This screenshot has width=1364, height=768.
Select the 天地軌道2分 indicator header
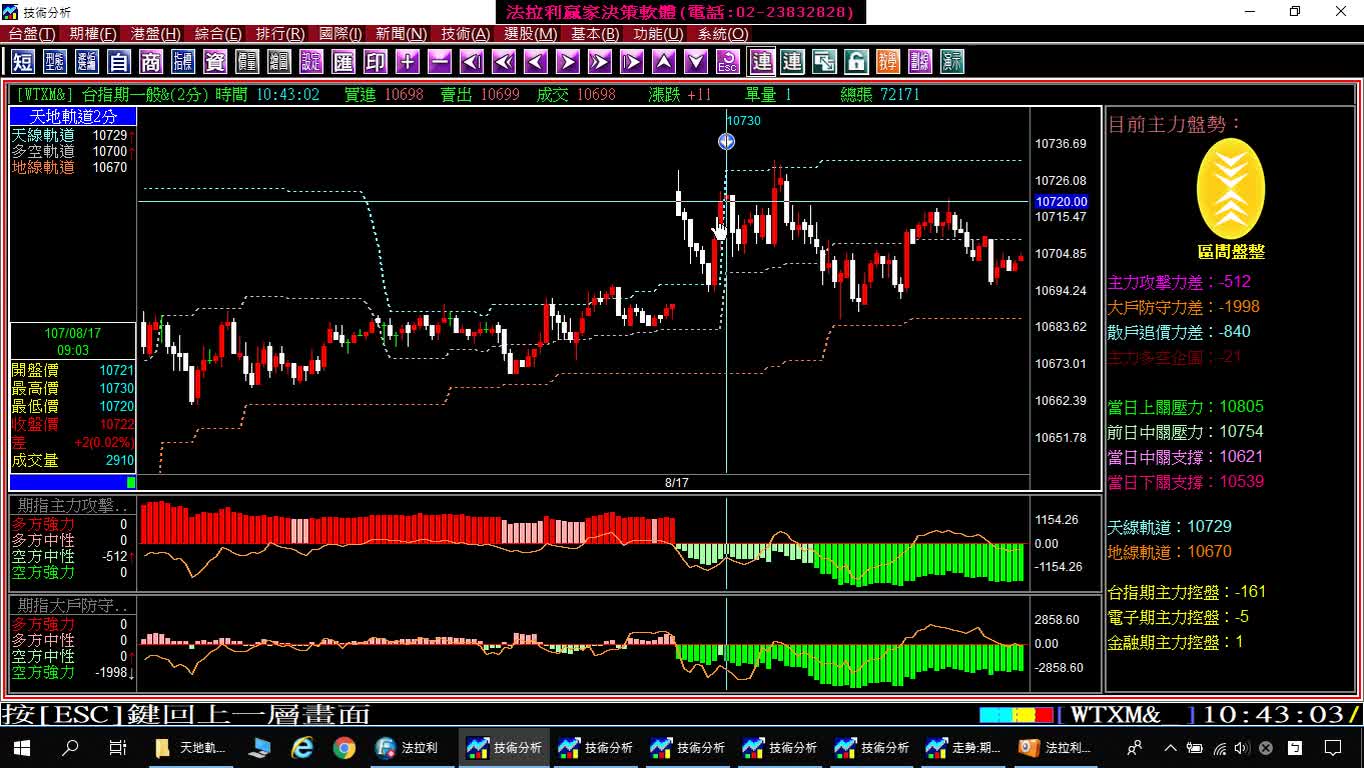coord(73,117)
